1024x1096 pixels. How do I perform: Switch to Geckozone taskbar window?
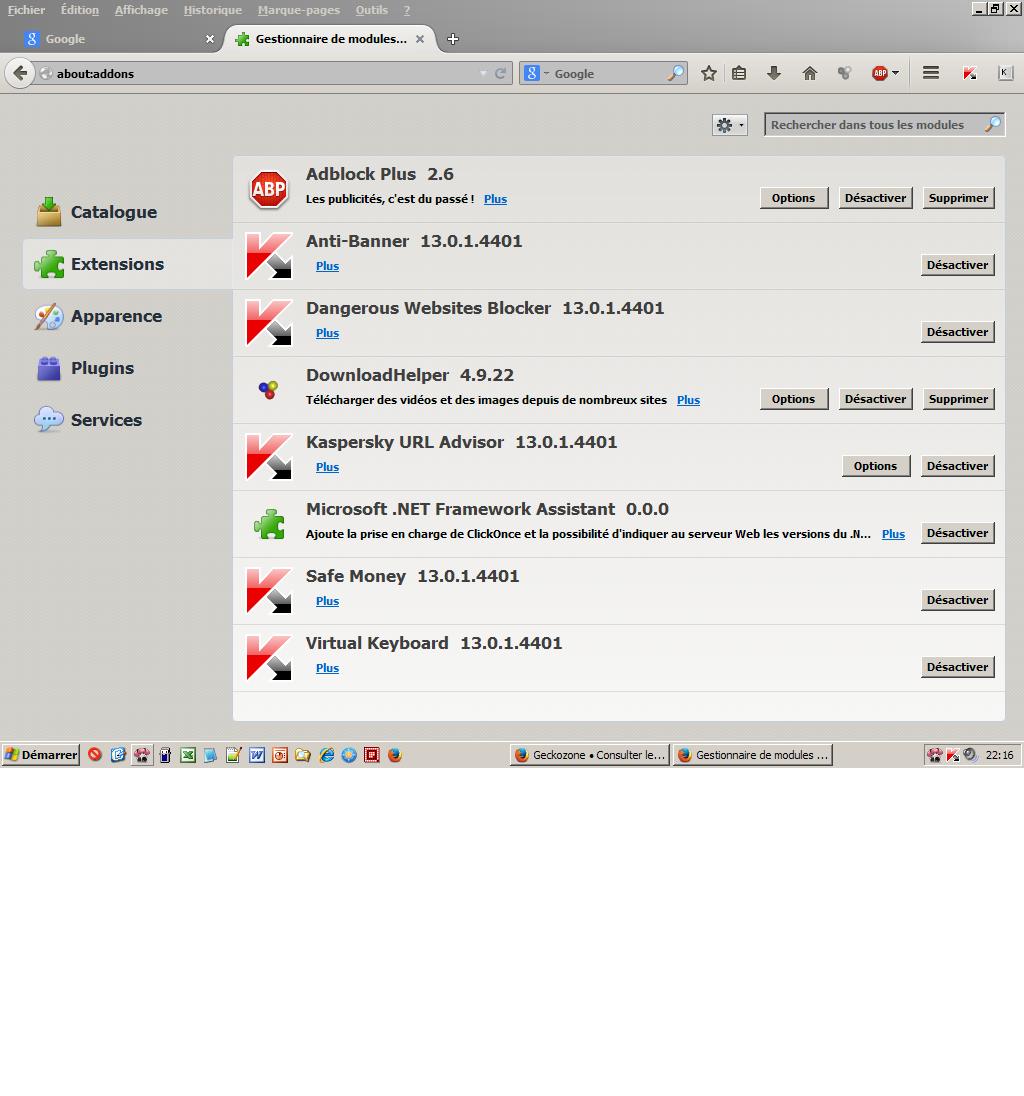(x=589, y=755)
